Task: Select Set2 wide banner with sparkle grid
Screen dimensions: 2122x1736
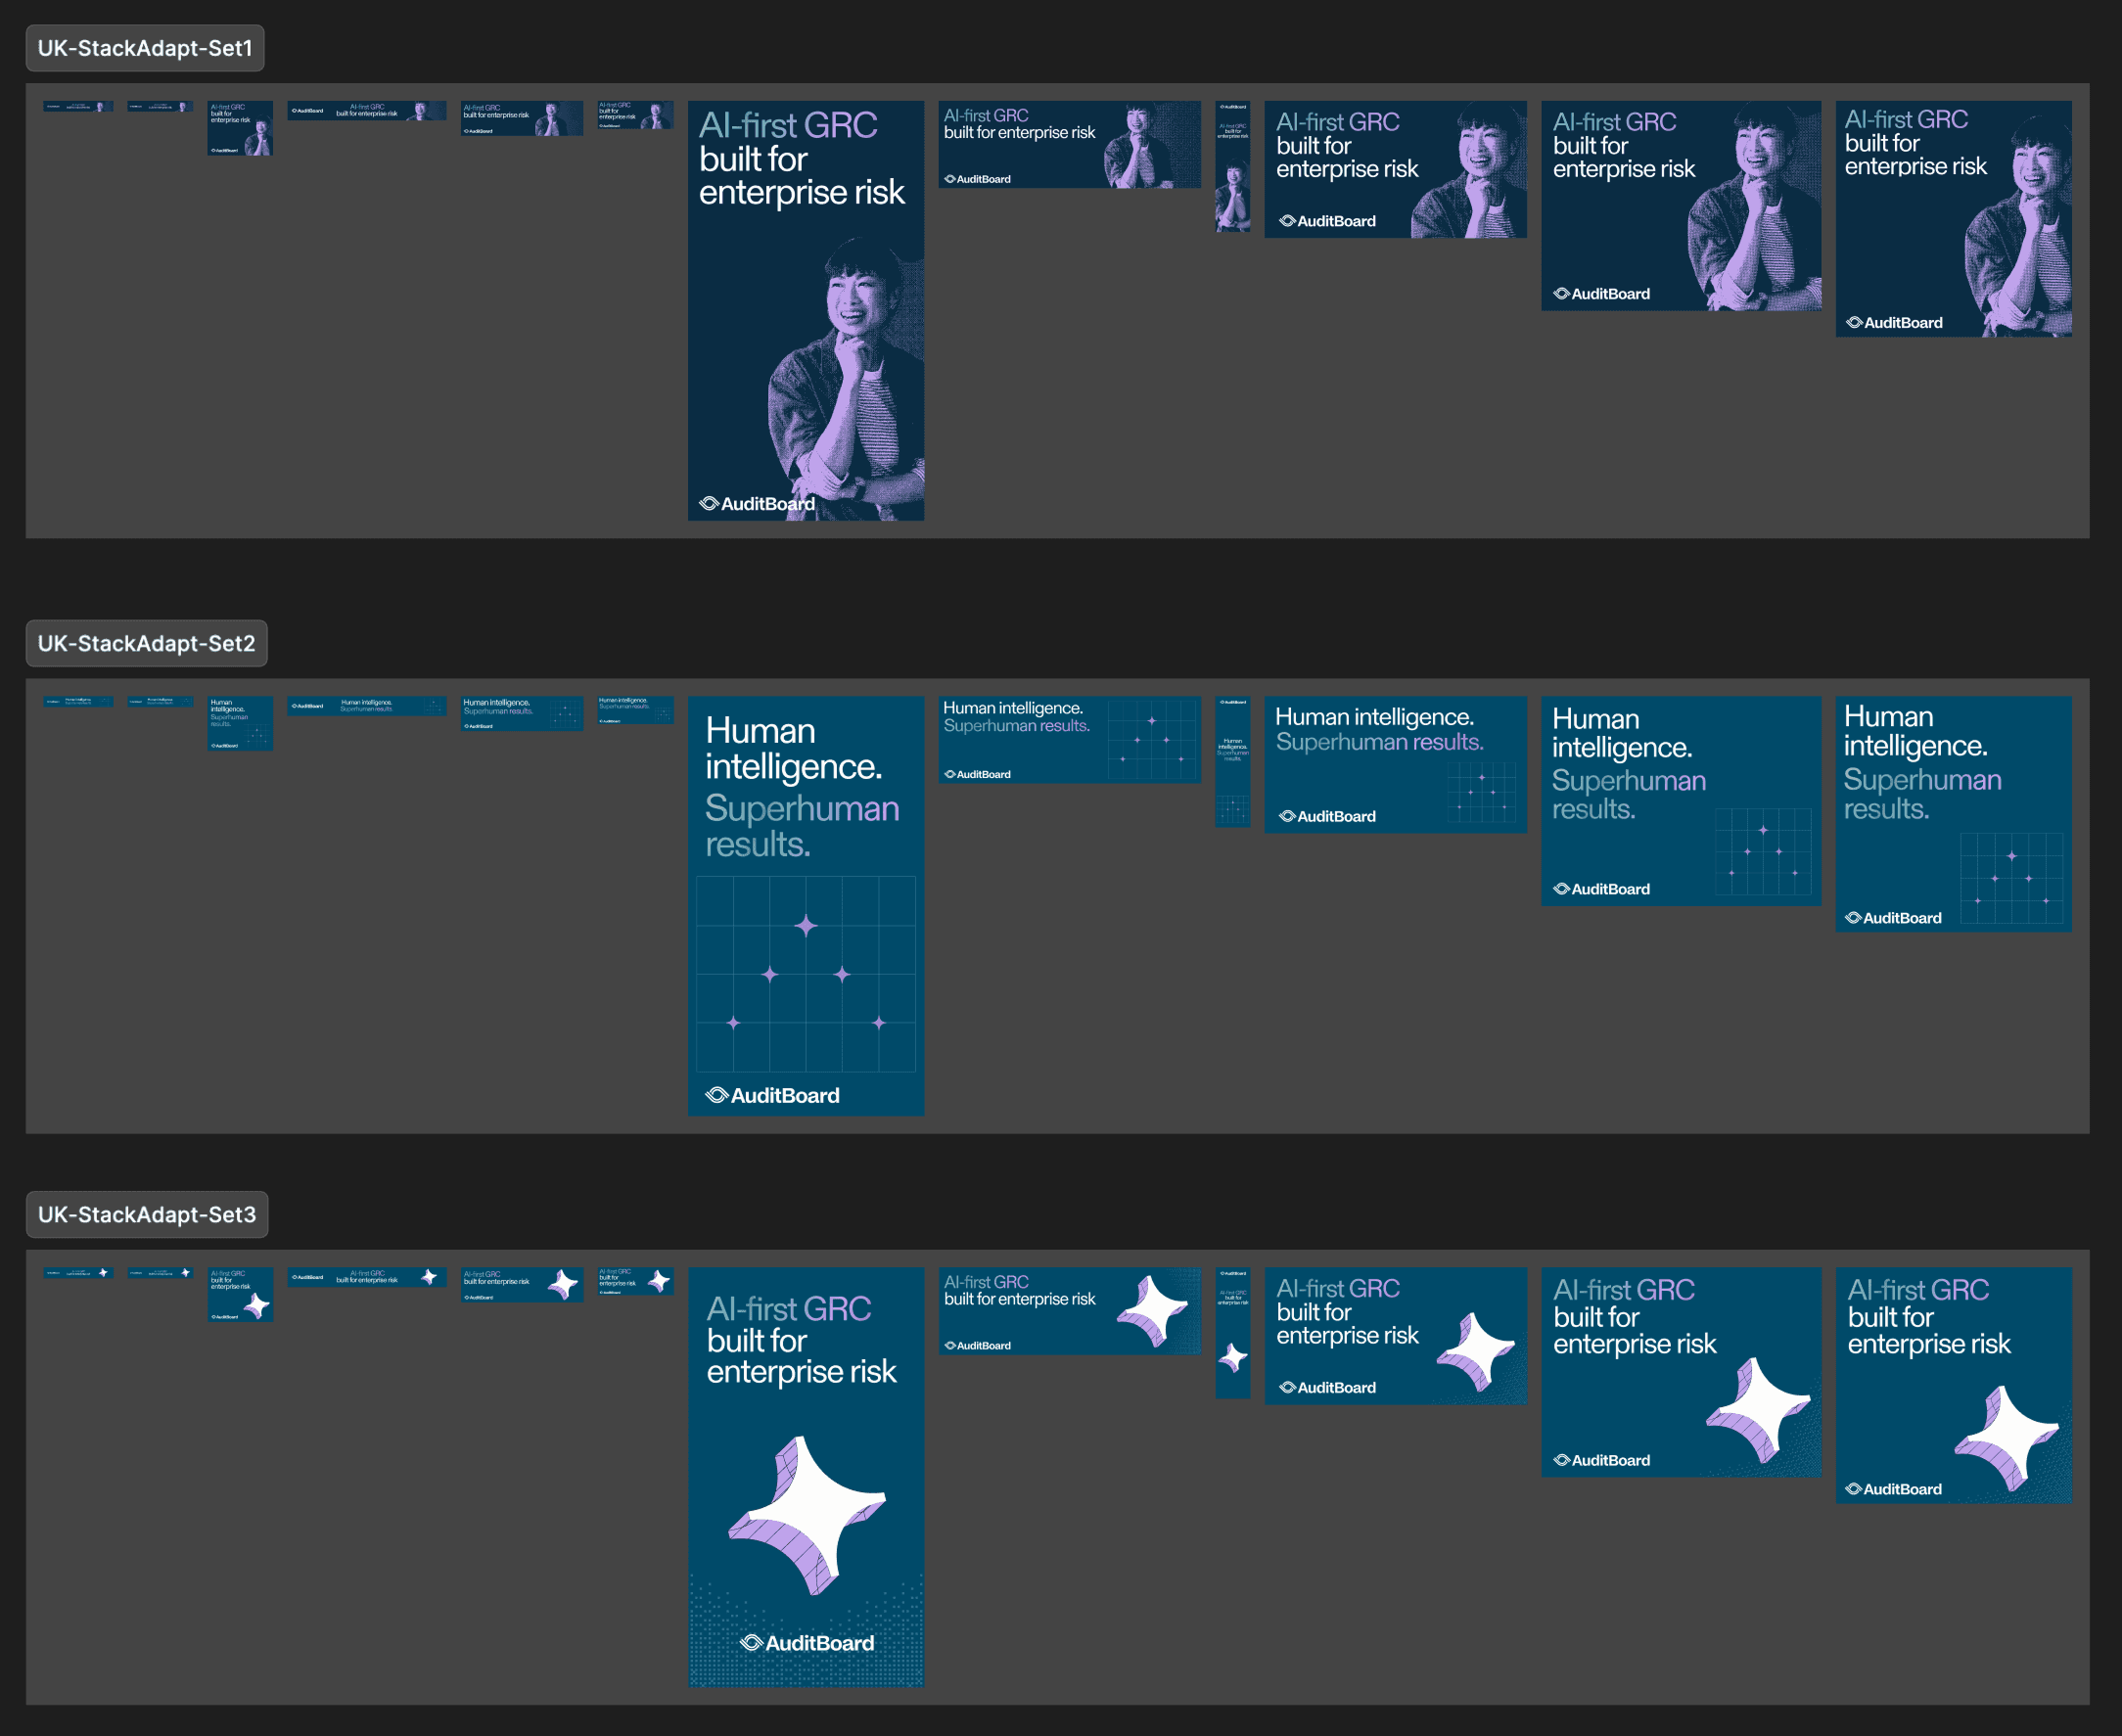Action: 1070,740
